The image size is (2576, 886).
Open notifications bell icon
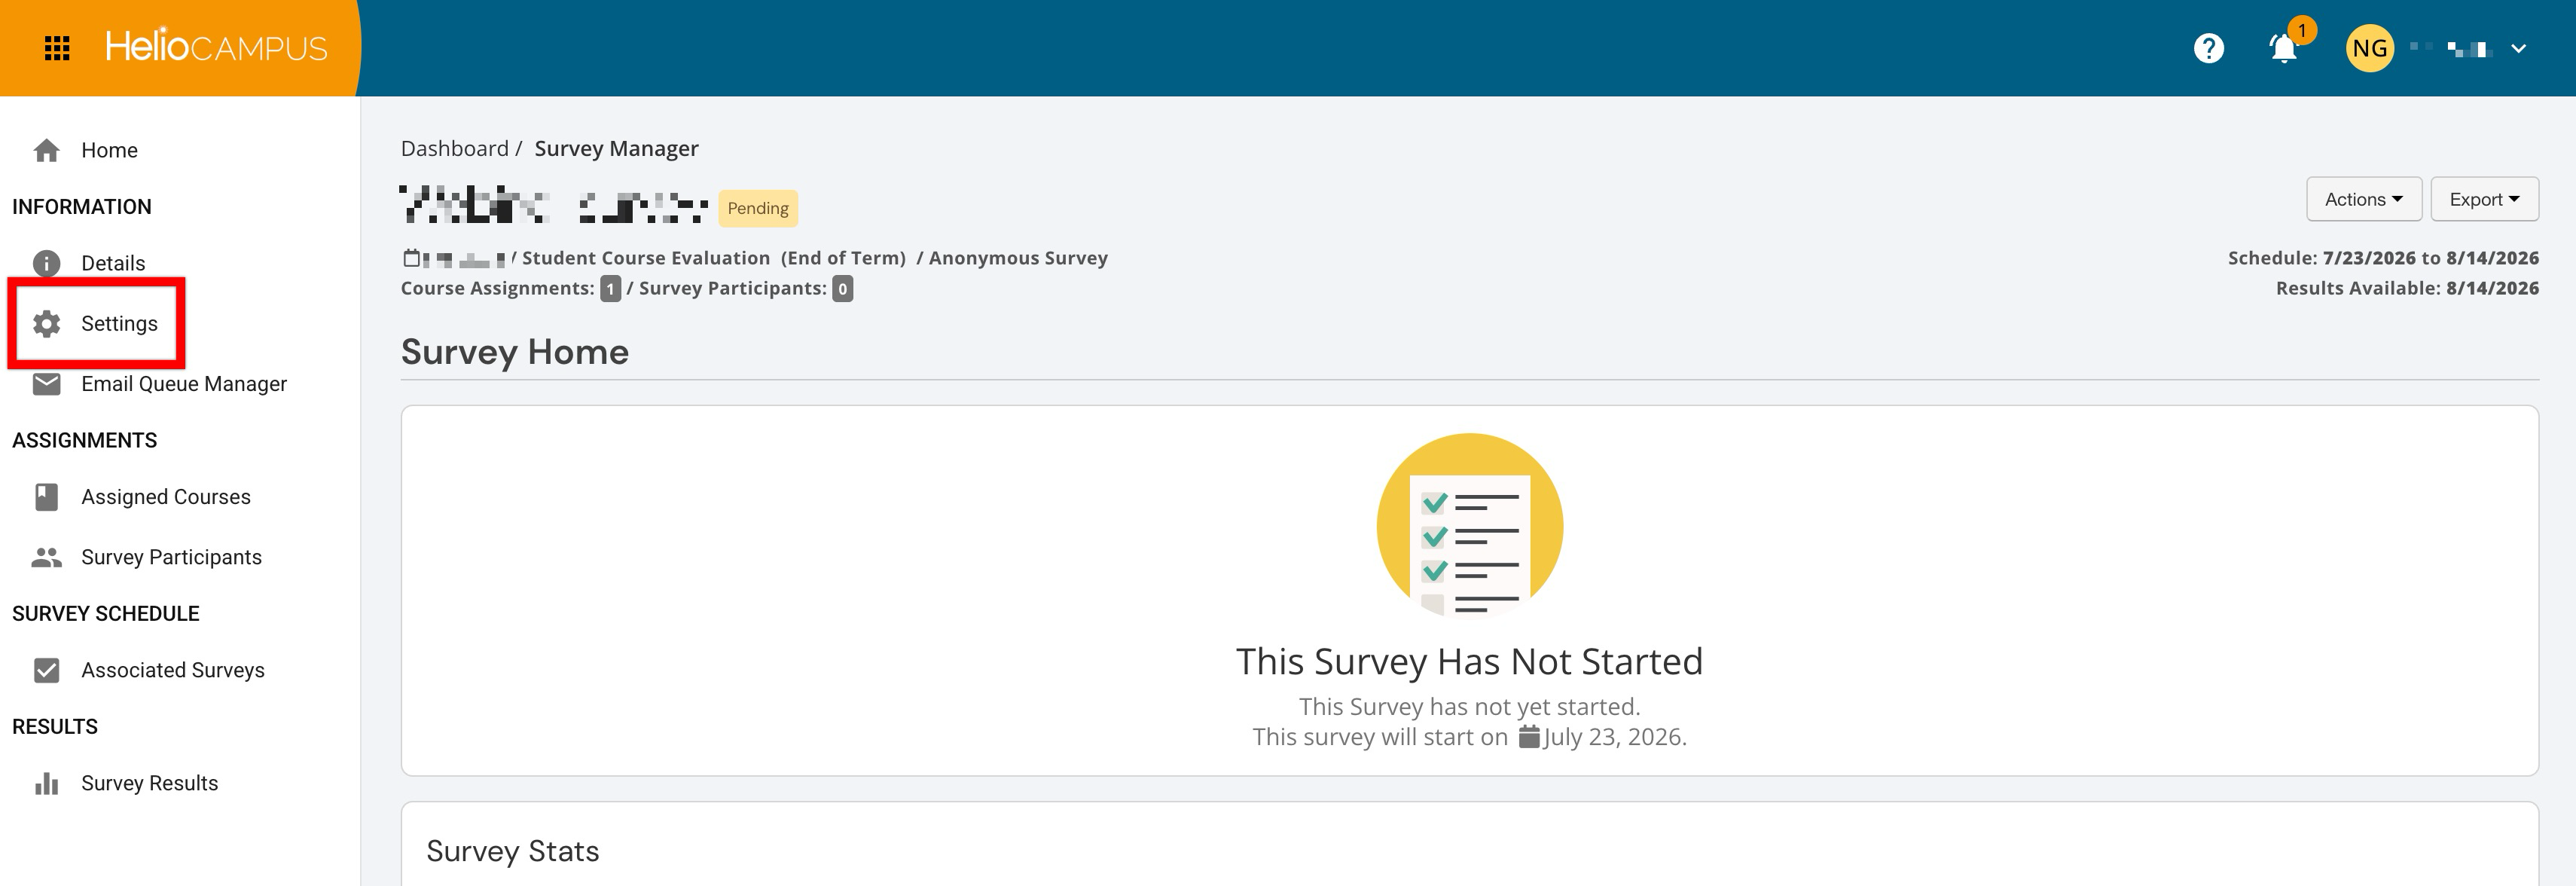[x=2283, y=48]
